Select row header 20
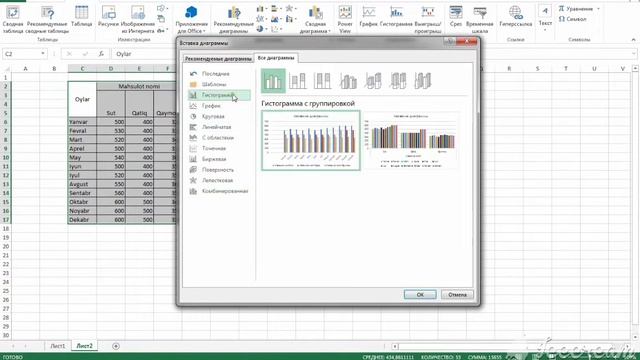 6,247
